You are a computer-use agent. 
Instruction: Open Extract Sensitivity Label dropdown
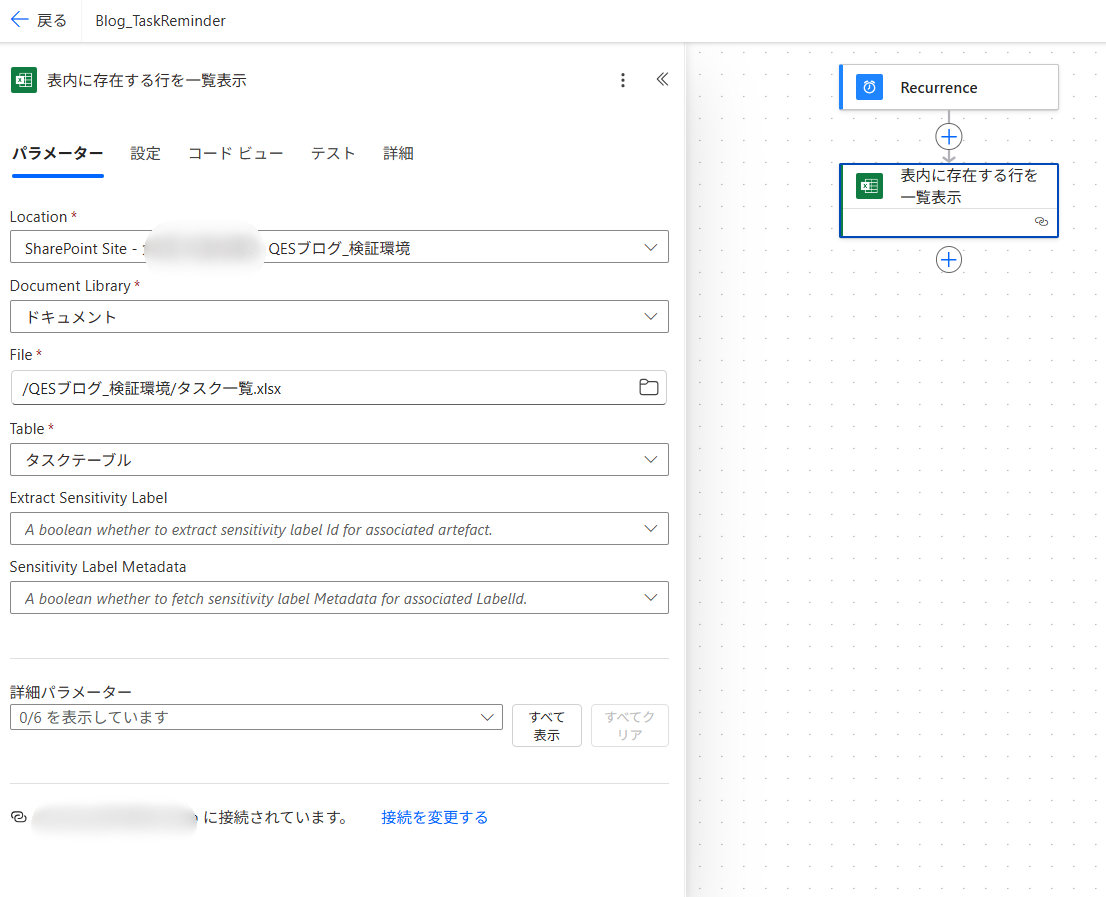[x=651, y=529]
